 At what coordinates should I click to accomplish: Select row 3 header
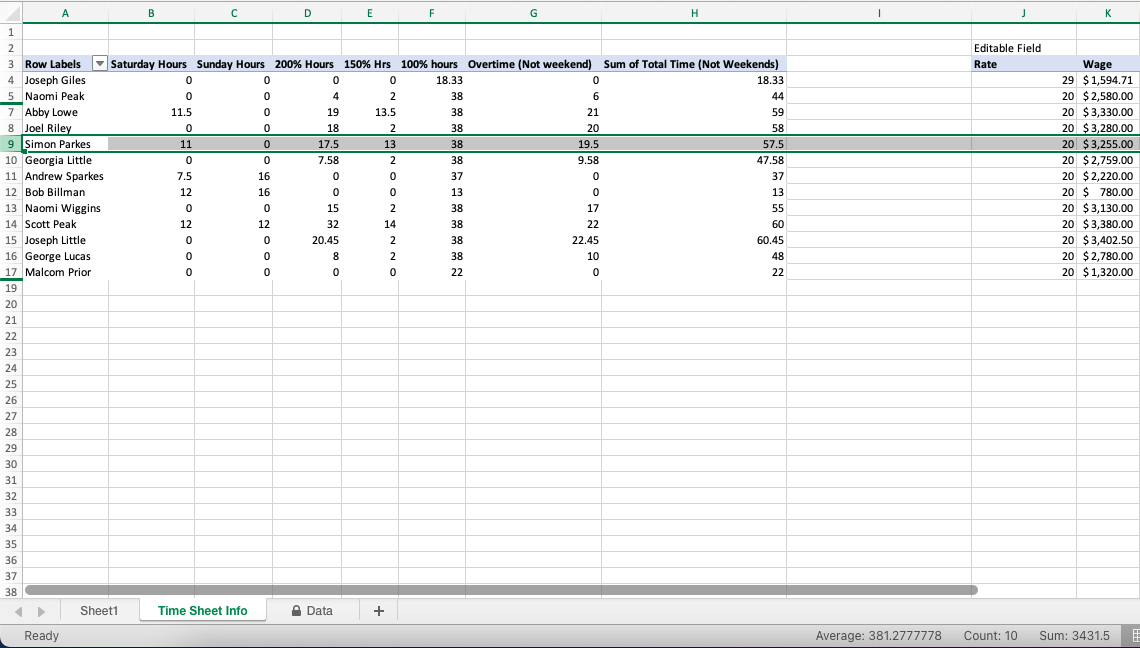pos(11,64)
